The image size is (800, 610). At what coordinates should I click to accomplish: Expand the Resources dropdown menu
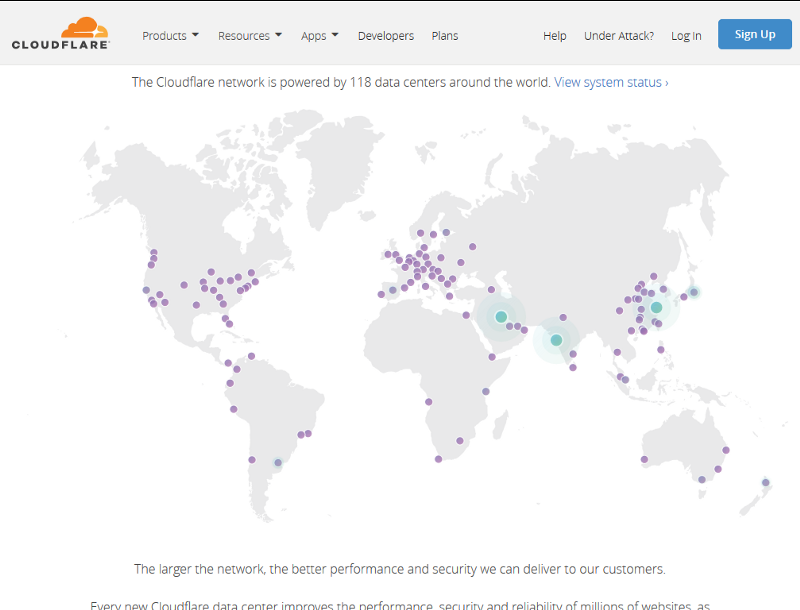[250, 36]
